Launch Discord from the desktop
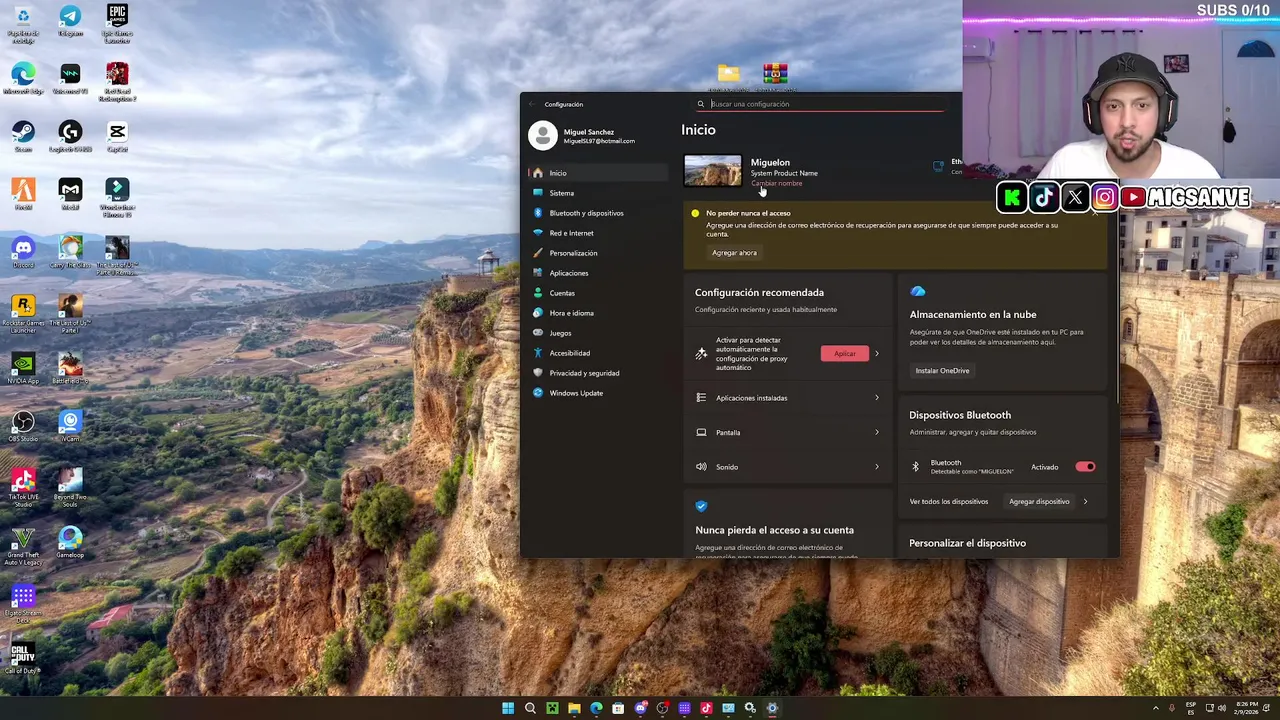1280x720 pixels. click(x=23, y=252)
